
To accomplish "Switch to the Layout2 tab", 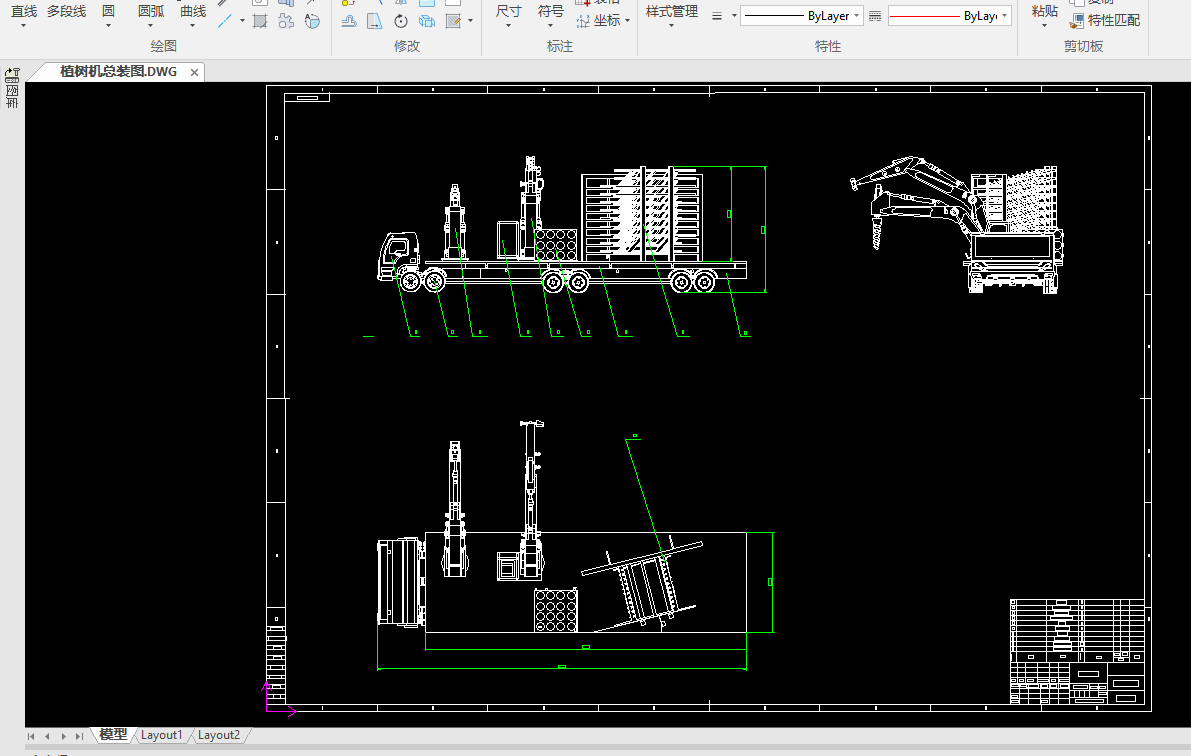I will [x=218, y=735].
